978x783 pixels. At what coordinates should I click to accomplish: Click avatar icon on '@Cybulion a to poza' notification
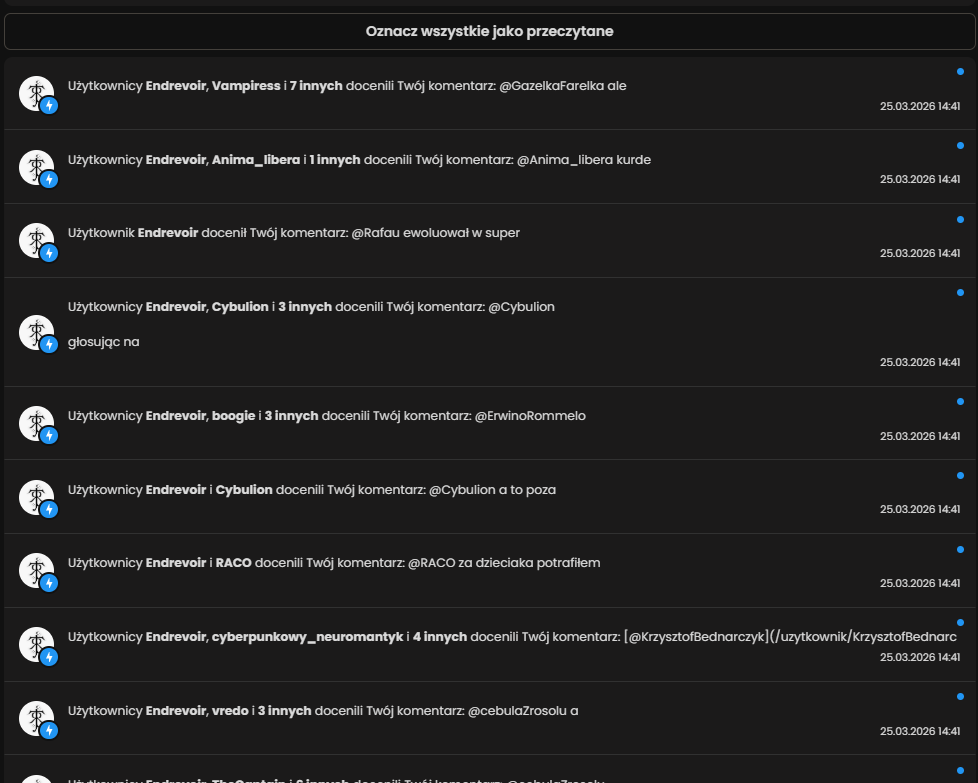pyautogui.click(x=37, y=497)
